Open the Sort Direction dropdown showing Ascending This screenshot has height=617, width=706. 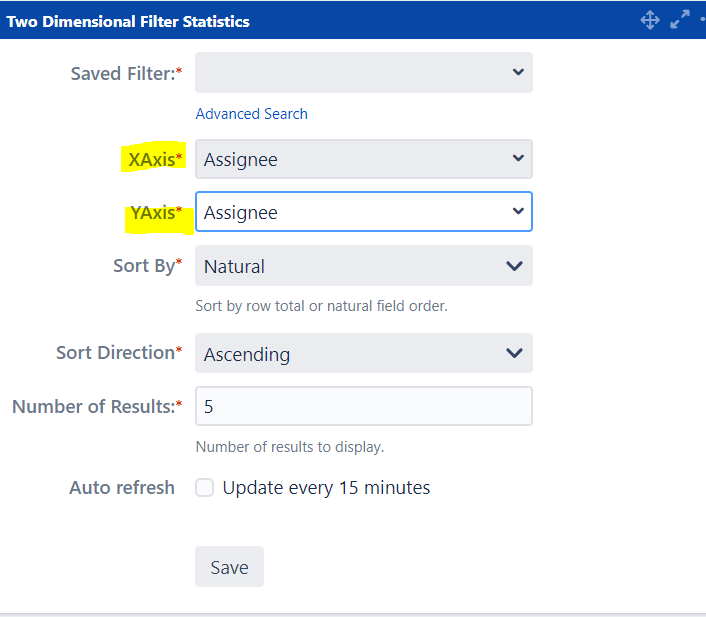[x=364, y=354]
